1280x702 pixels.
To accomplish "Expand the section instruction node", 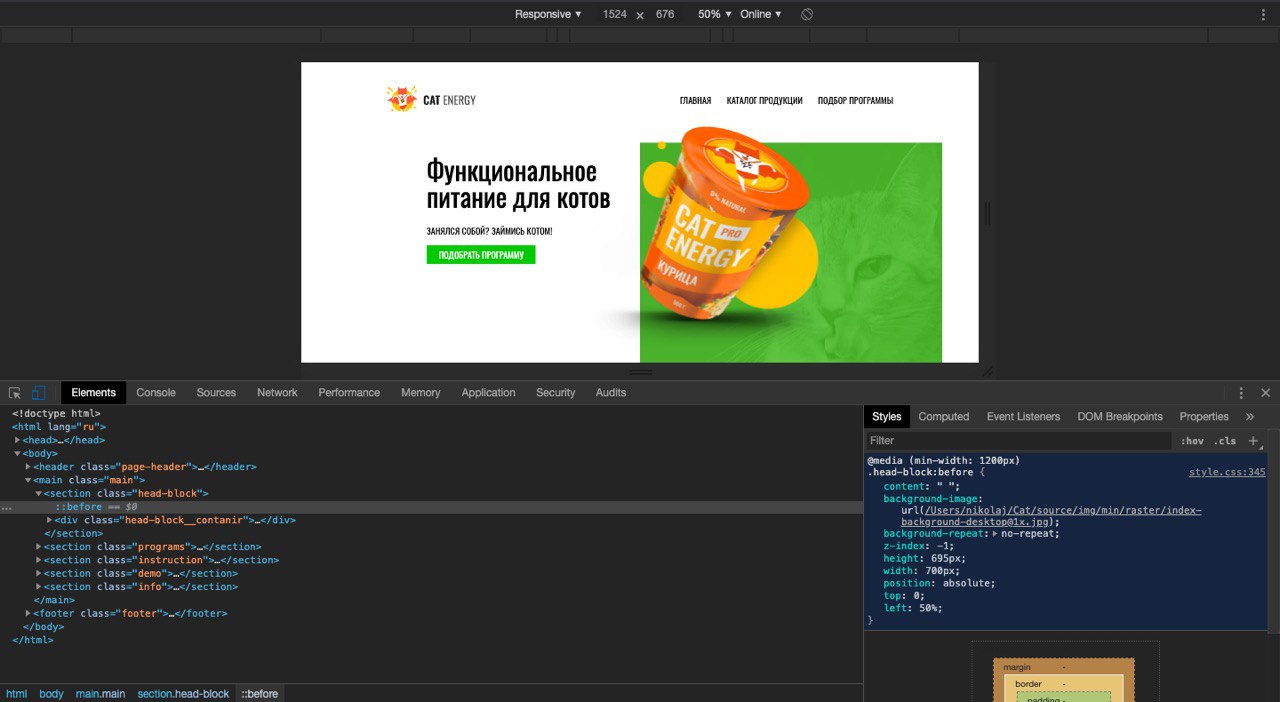I will click(x=39, y=560).
